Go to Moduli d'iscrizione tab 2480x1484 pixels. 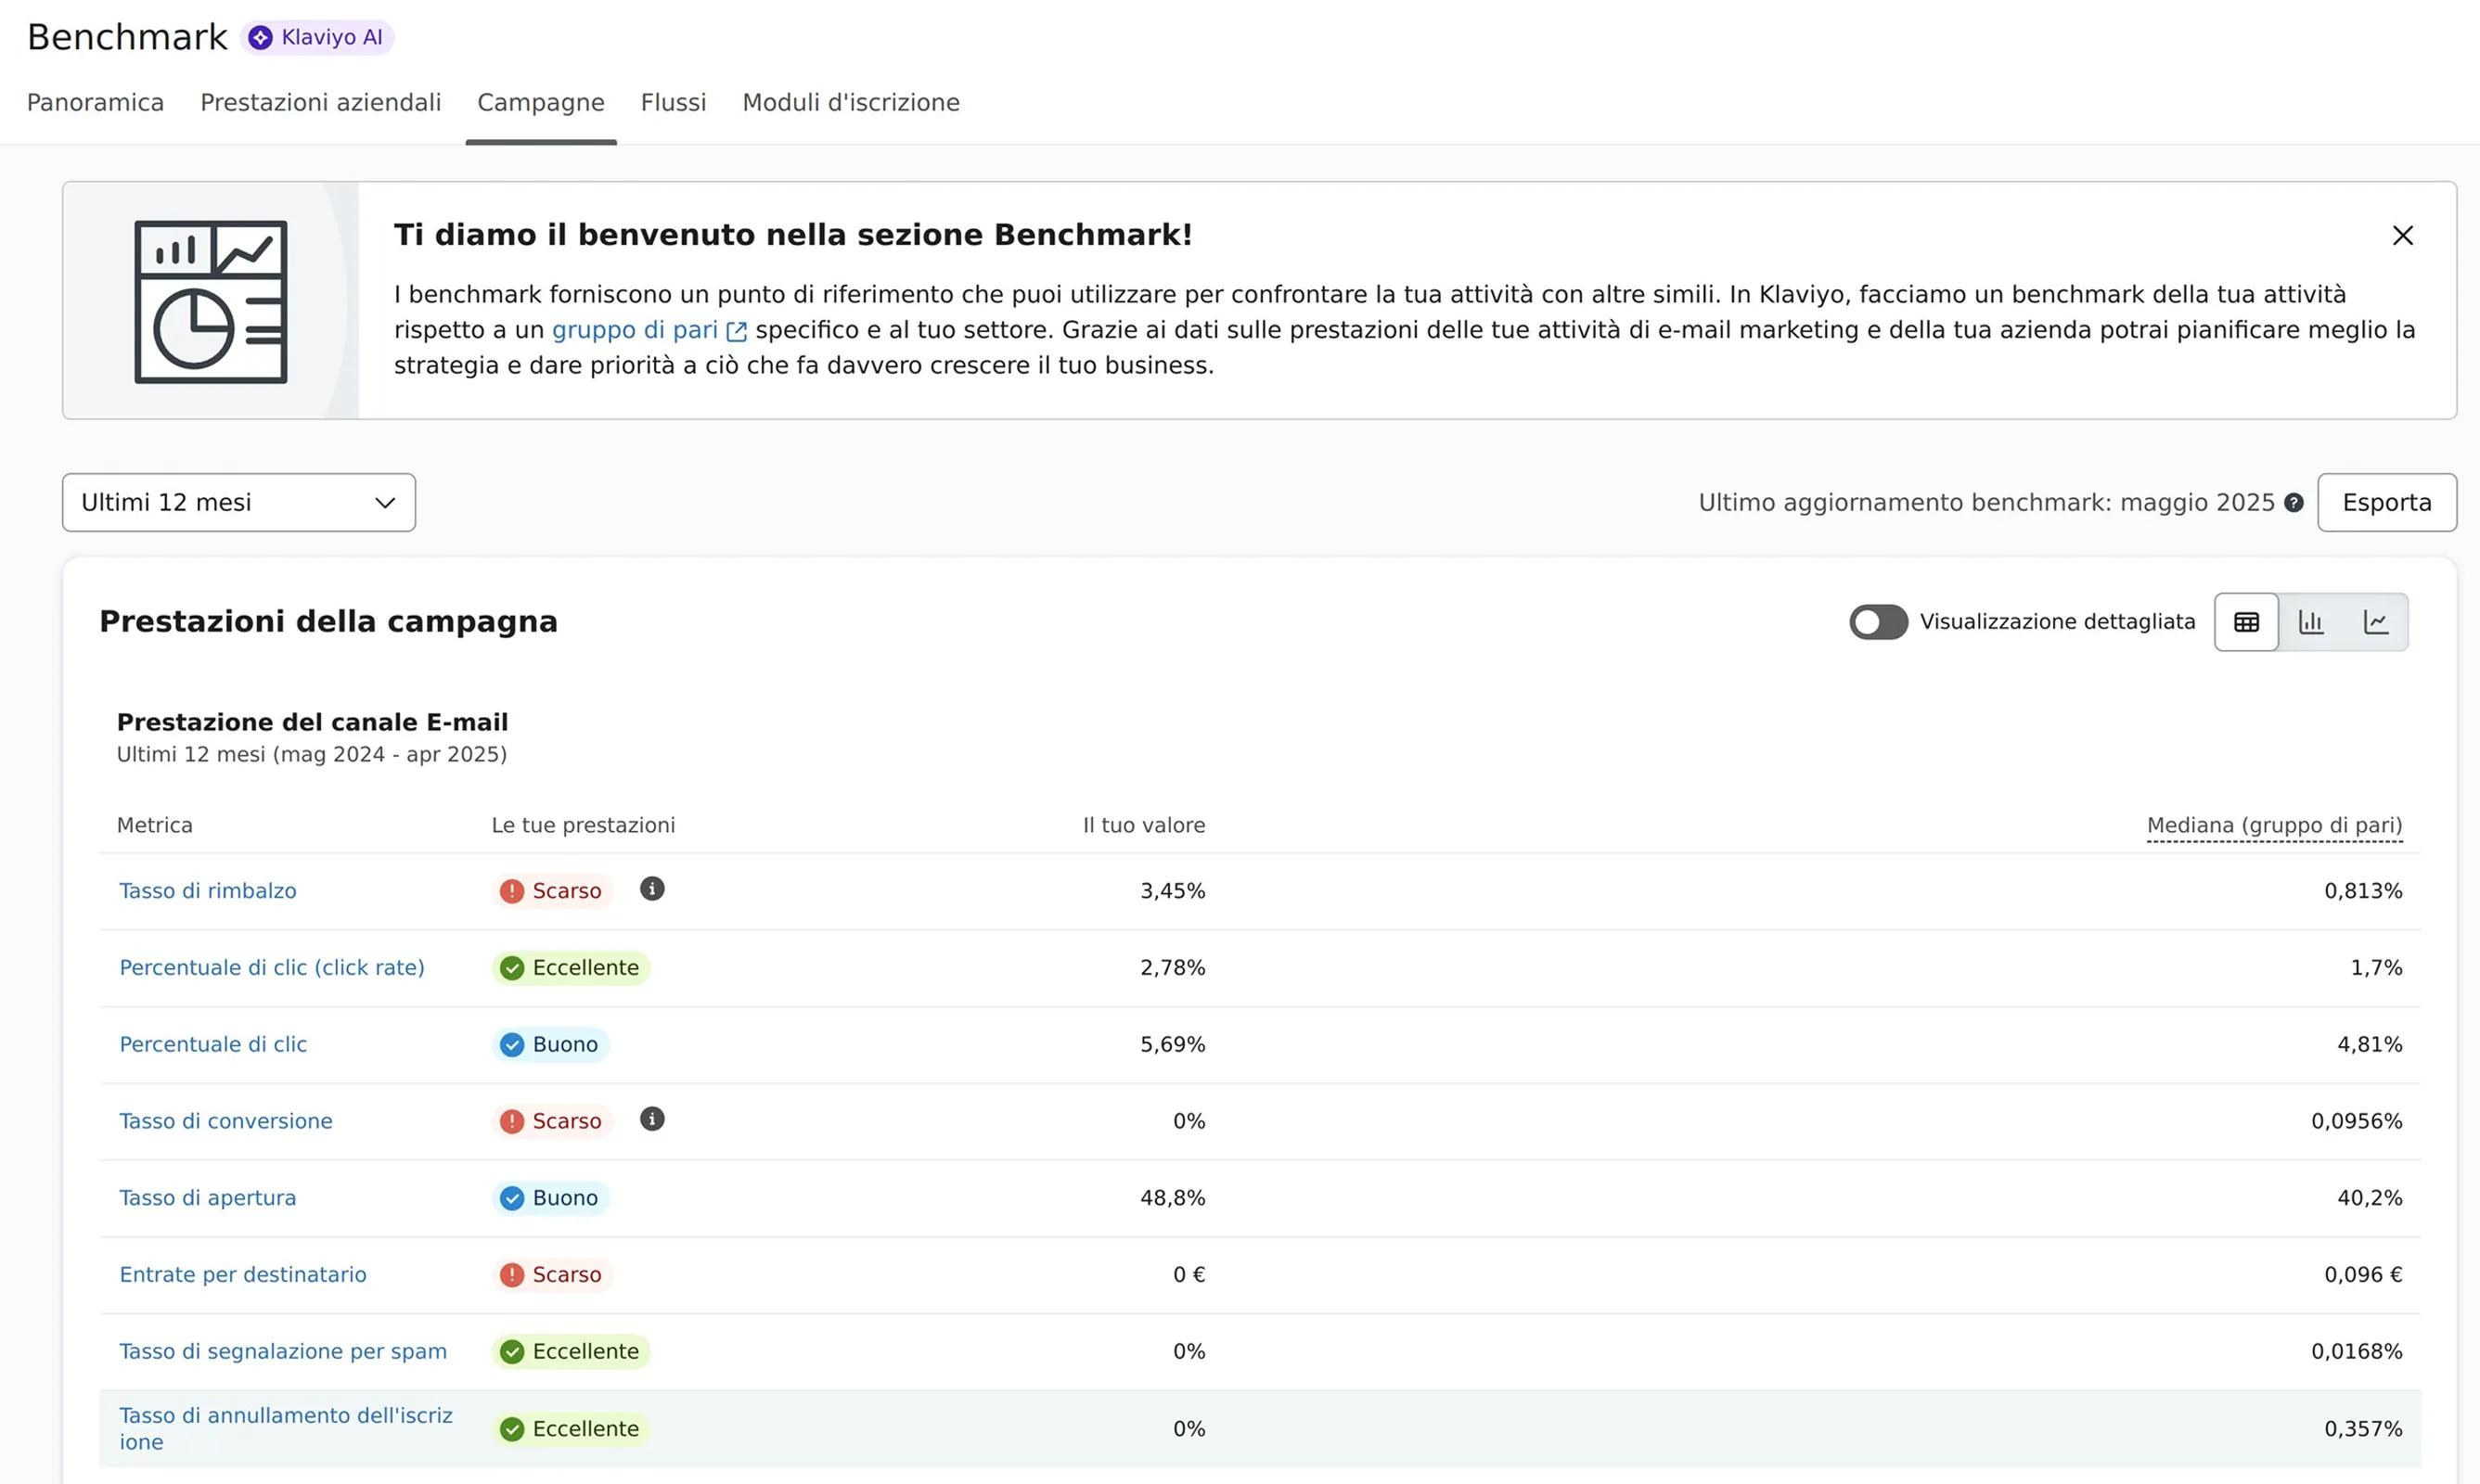click(850, 102)
